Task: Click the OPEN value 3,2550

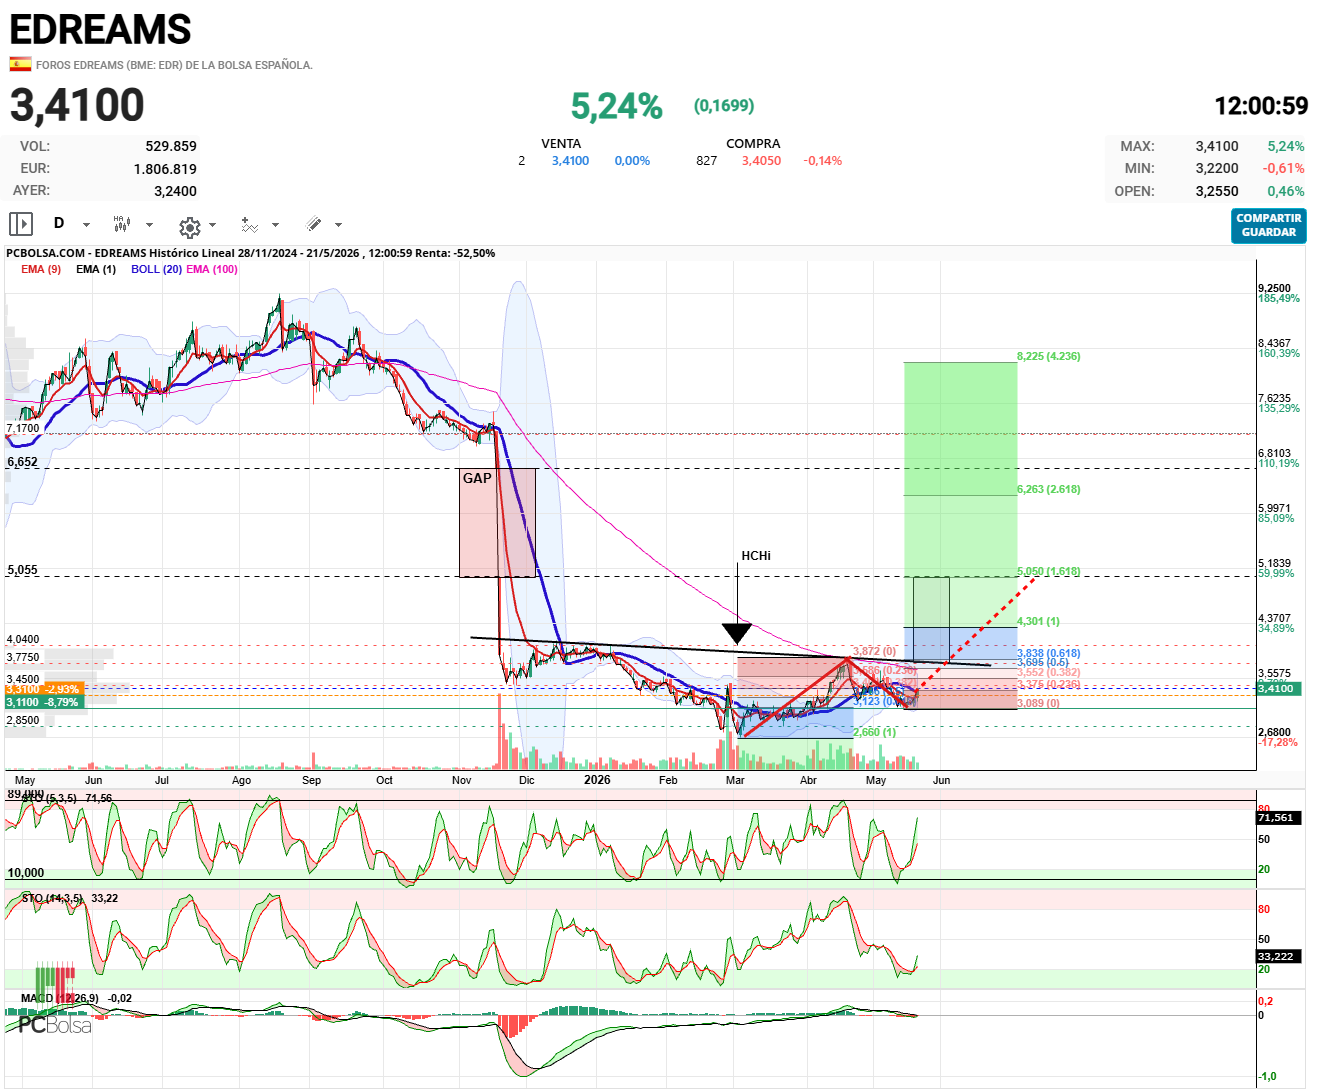Action: click(x=1217, y=191)
